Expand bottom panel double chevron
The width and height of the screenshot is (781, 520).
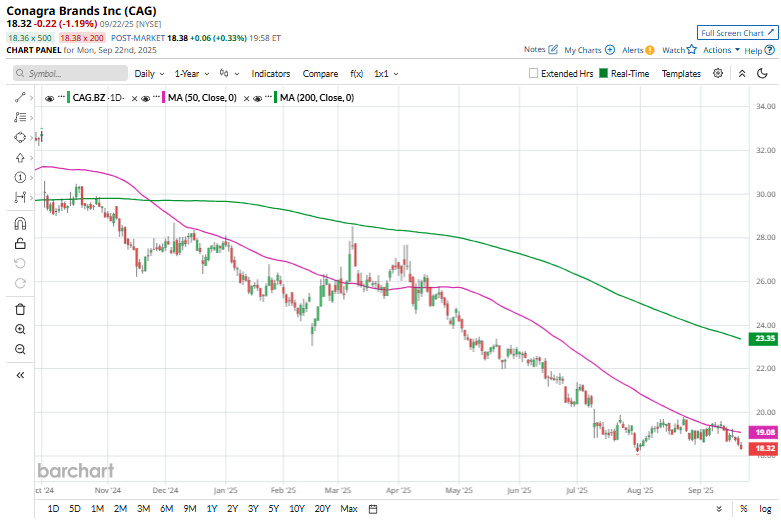coord(719,509)
